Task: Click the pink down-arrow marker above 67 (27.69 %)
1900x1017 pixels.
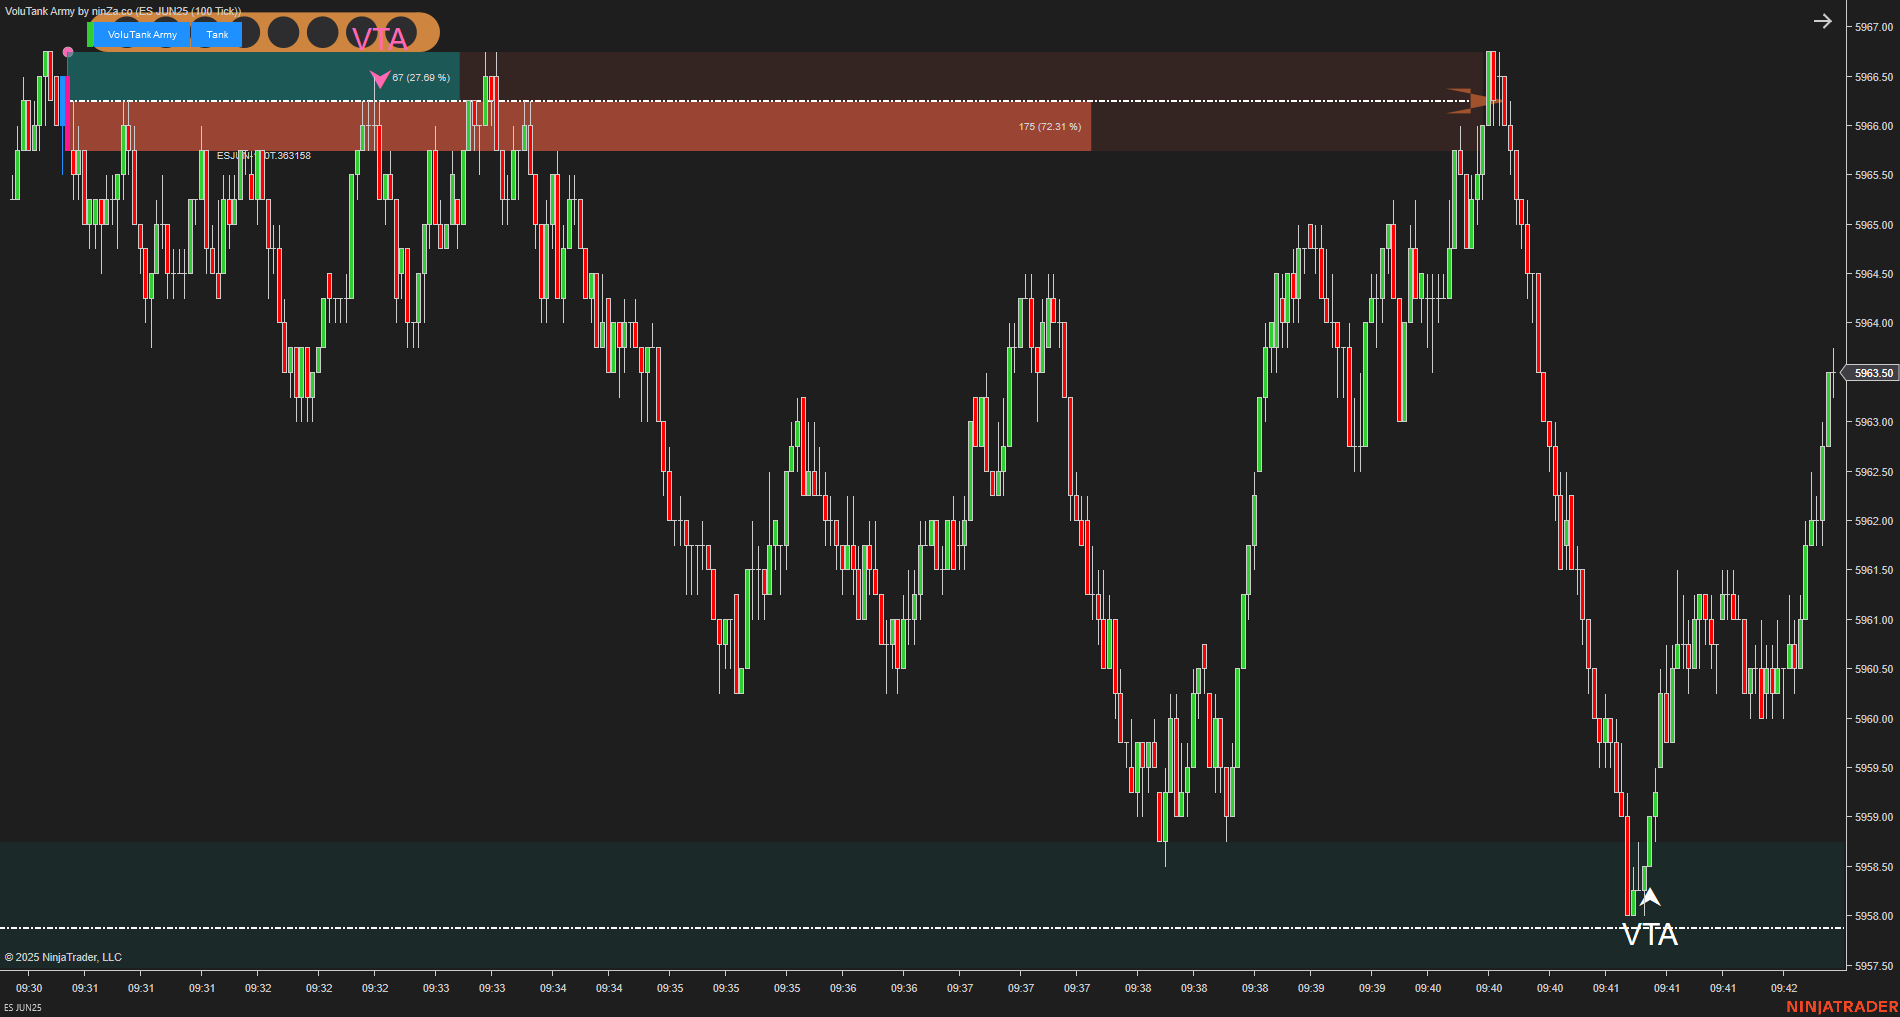Action: (x=382, y=78)
